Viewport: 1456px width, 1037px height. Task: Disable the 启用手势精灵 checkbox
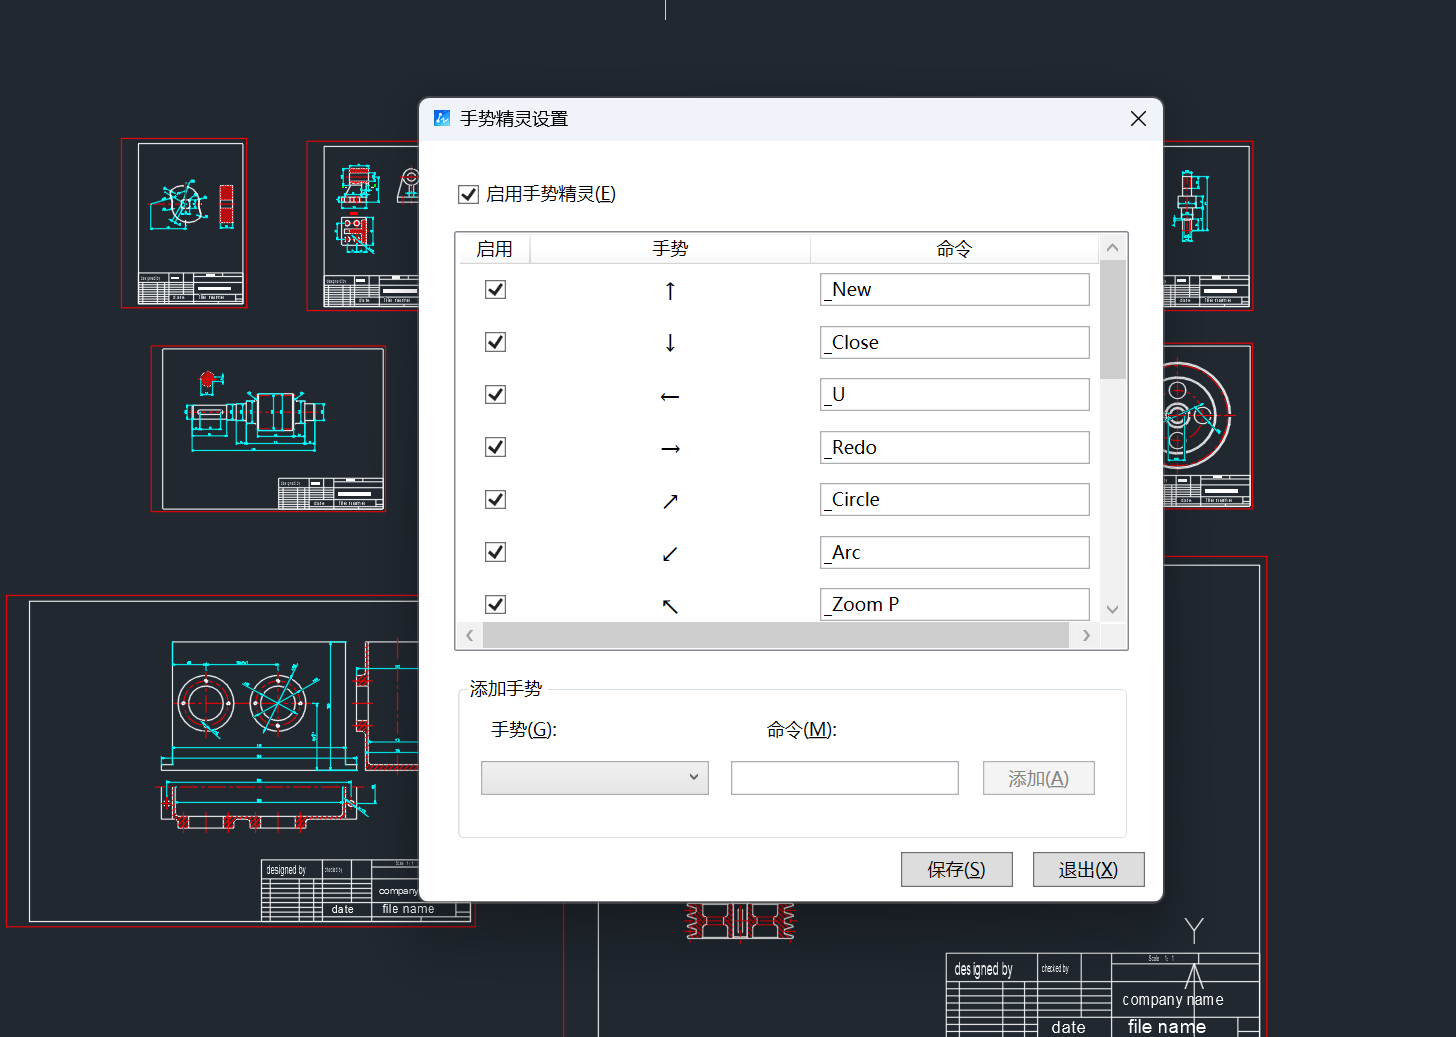pos(468,194)
